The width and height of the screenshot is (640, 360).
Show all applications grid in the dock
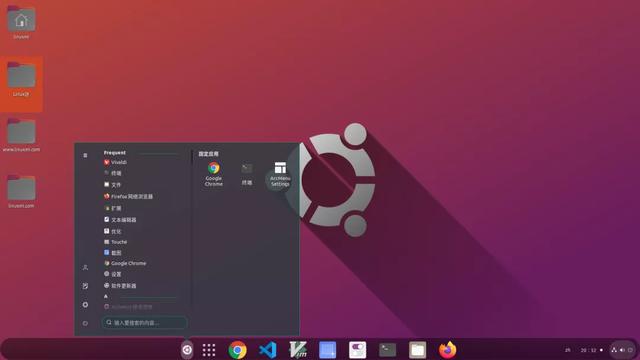(x=209, y=350)
